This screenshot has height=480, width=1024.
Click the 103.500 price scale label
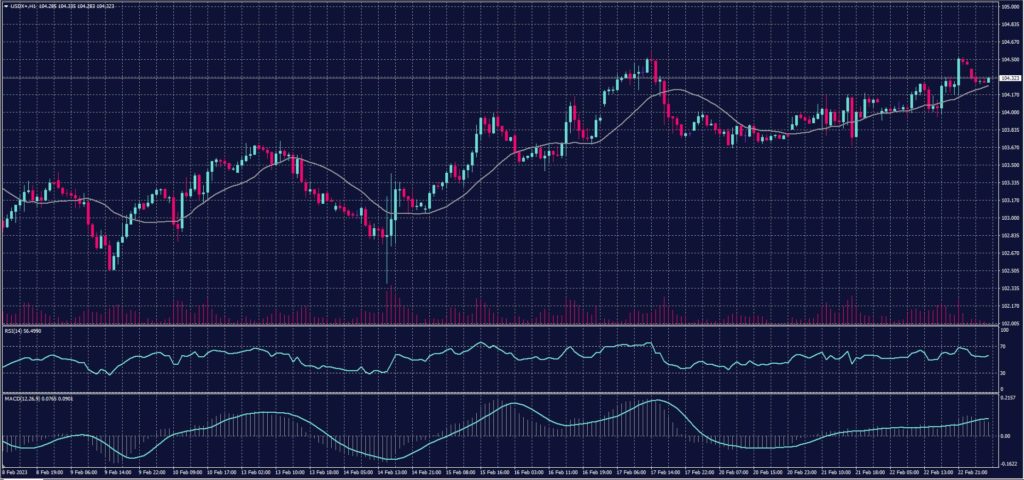click(1008, 165)
